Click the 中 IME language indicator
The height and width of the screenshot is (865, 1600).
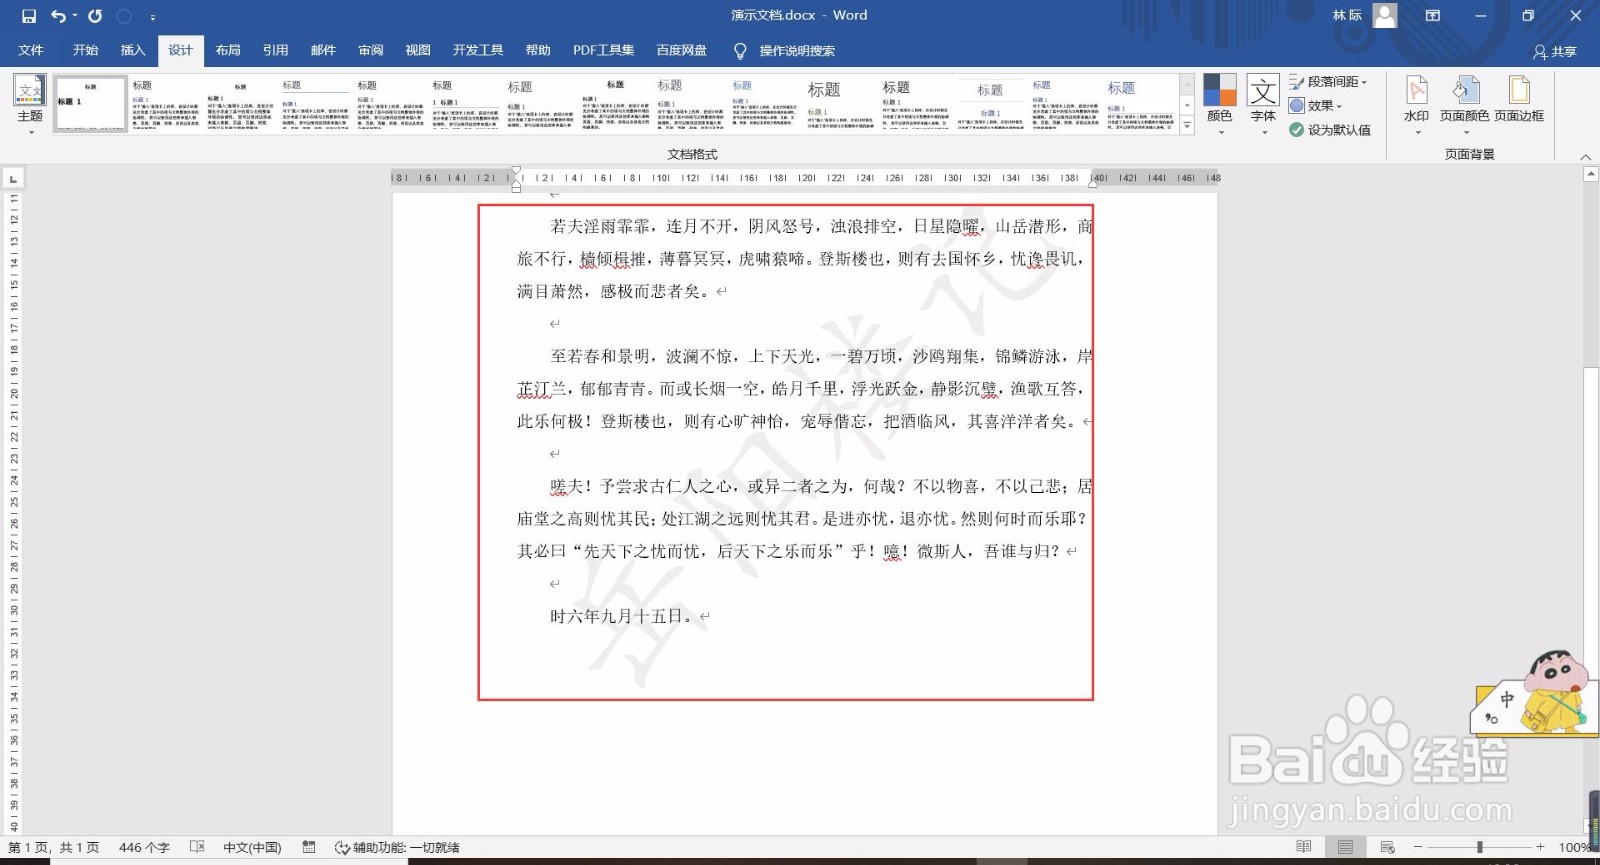pos(1507,698)
